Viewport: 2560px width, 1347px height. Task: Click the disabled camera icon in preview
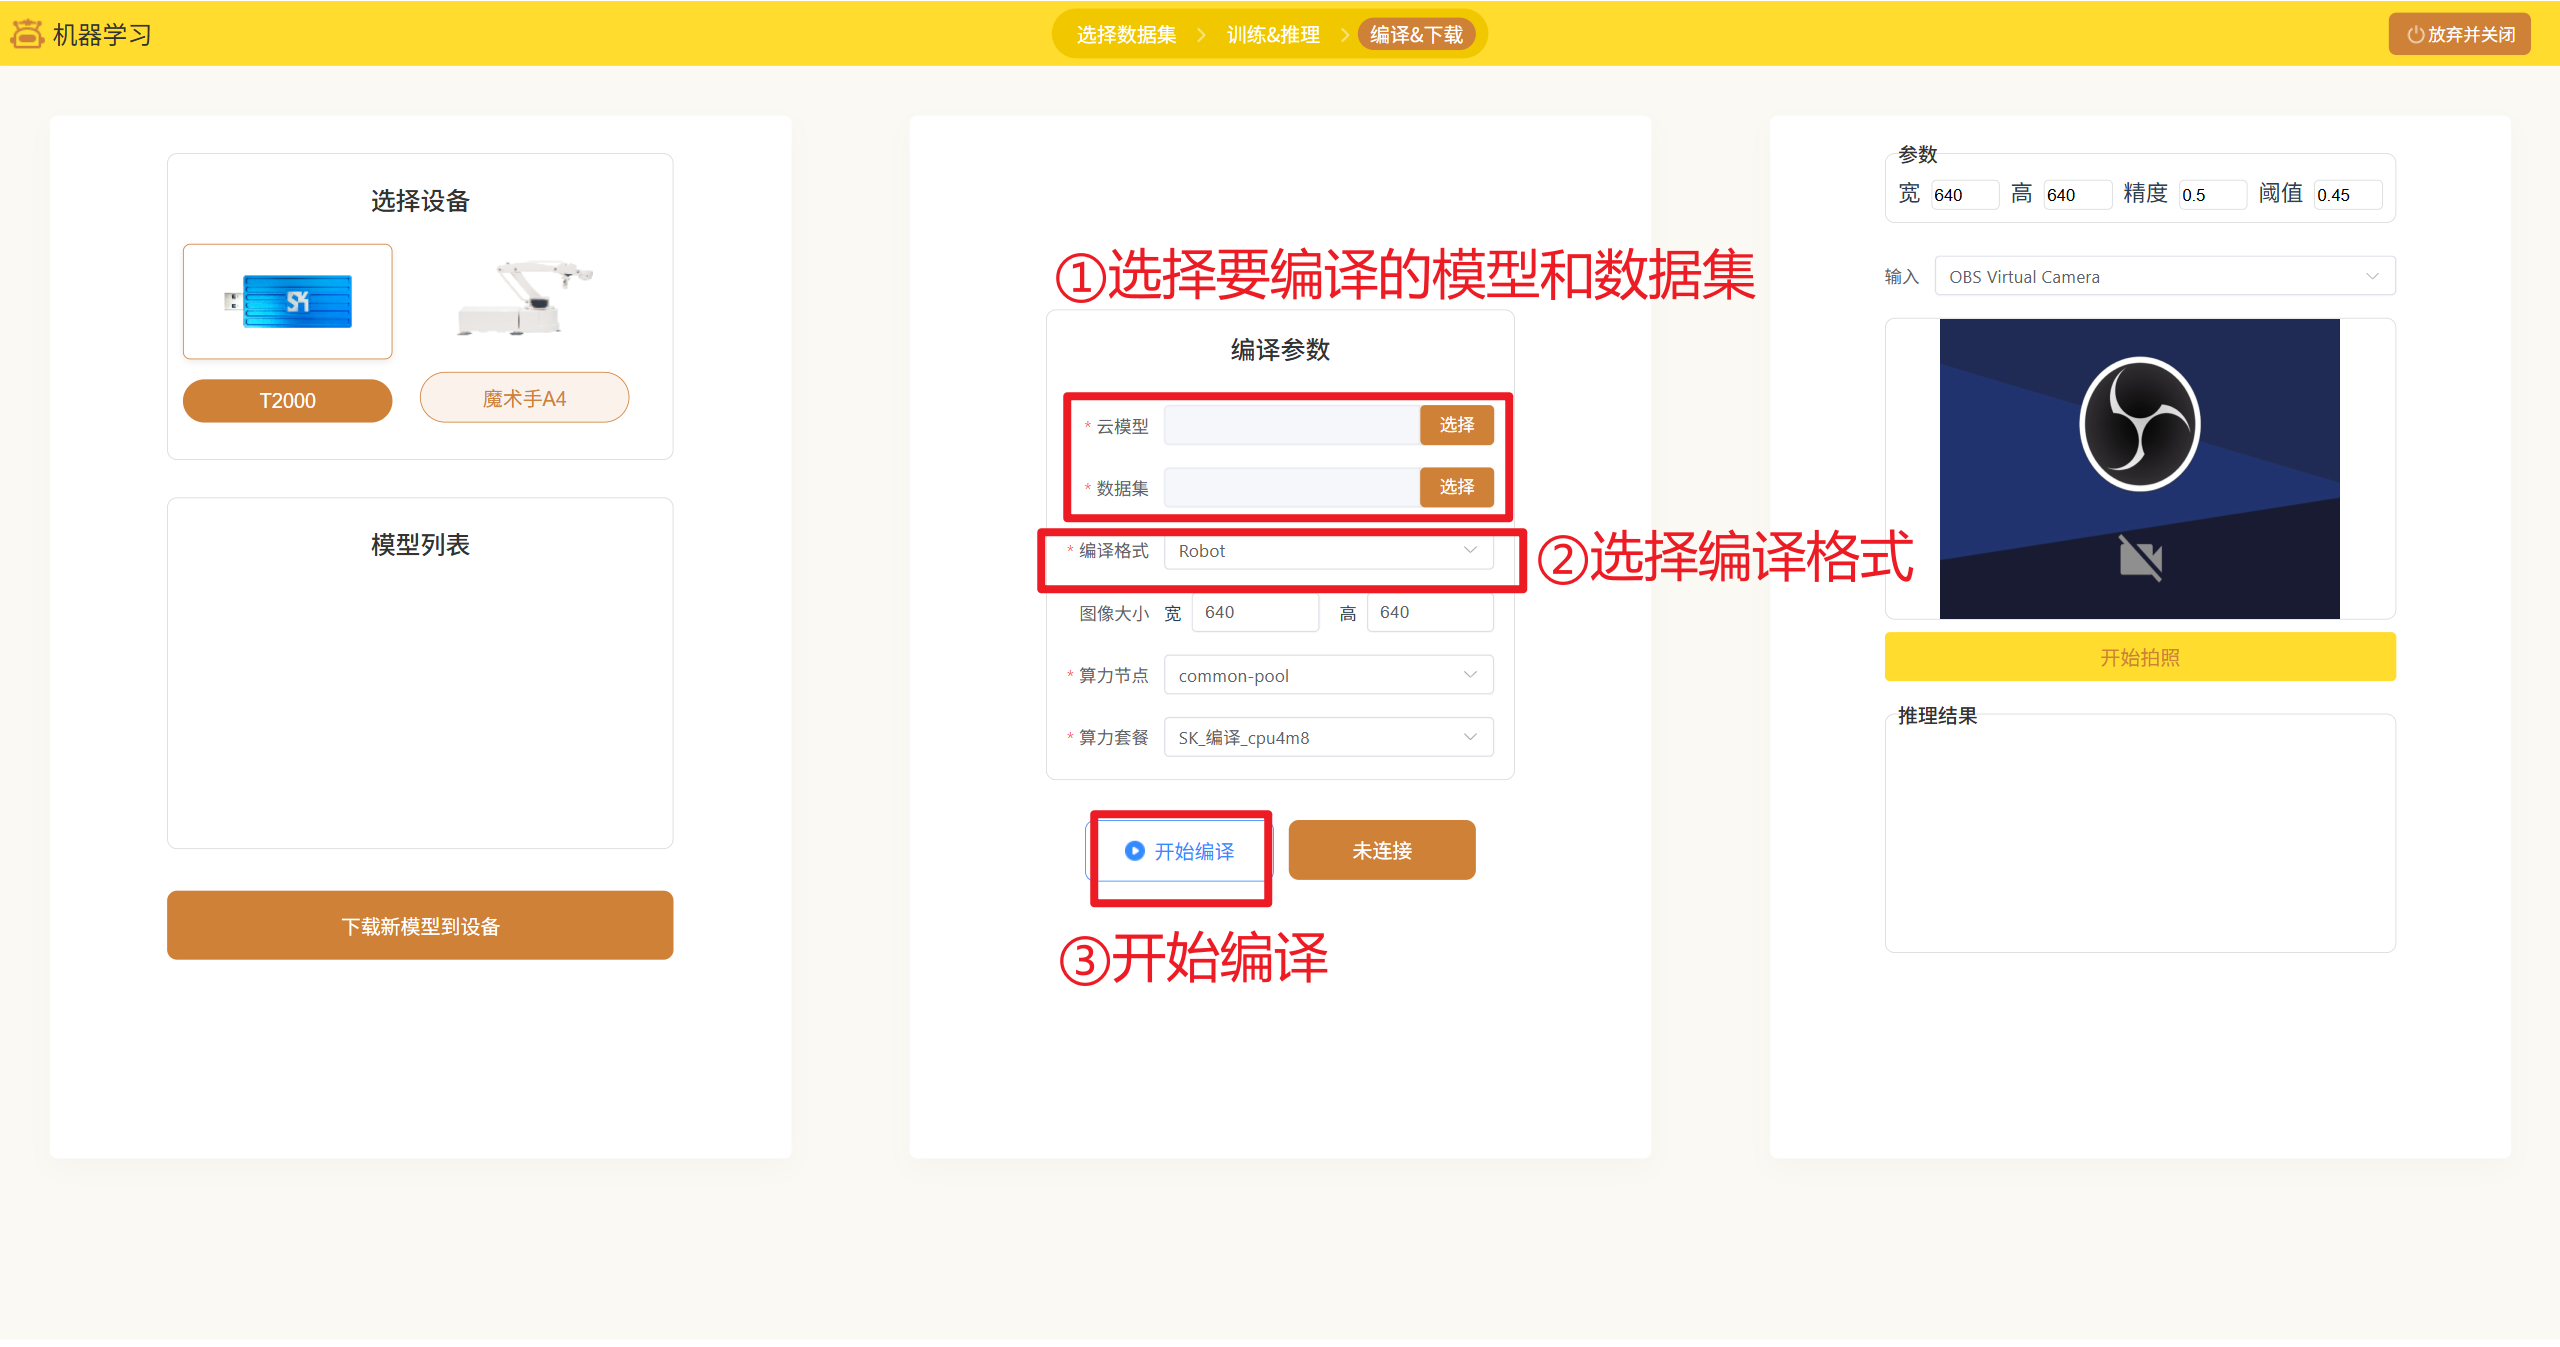click(x=2140, y=558)
